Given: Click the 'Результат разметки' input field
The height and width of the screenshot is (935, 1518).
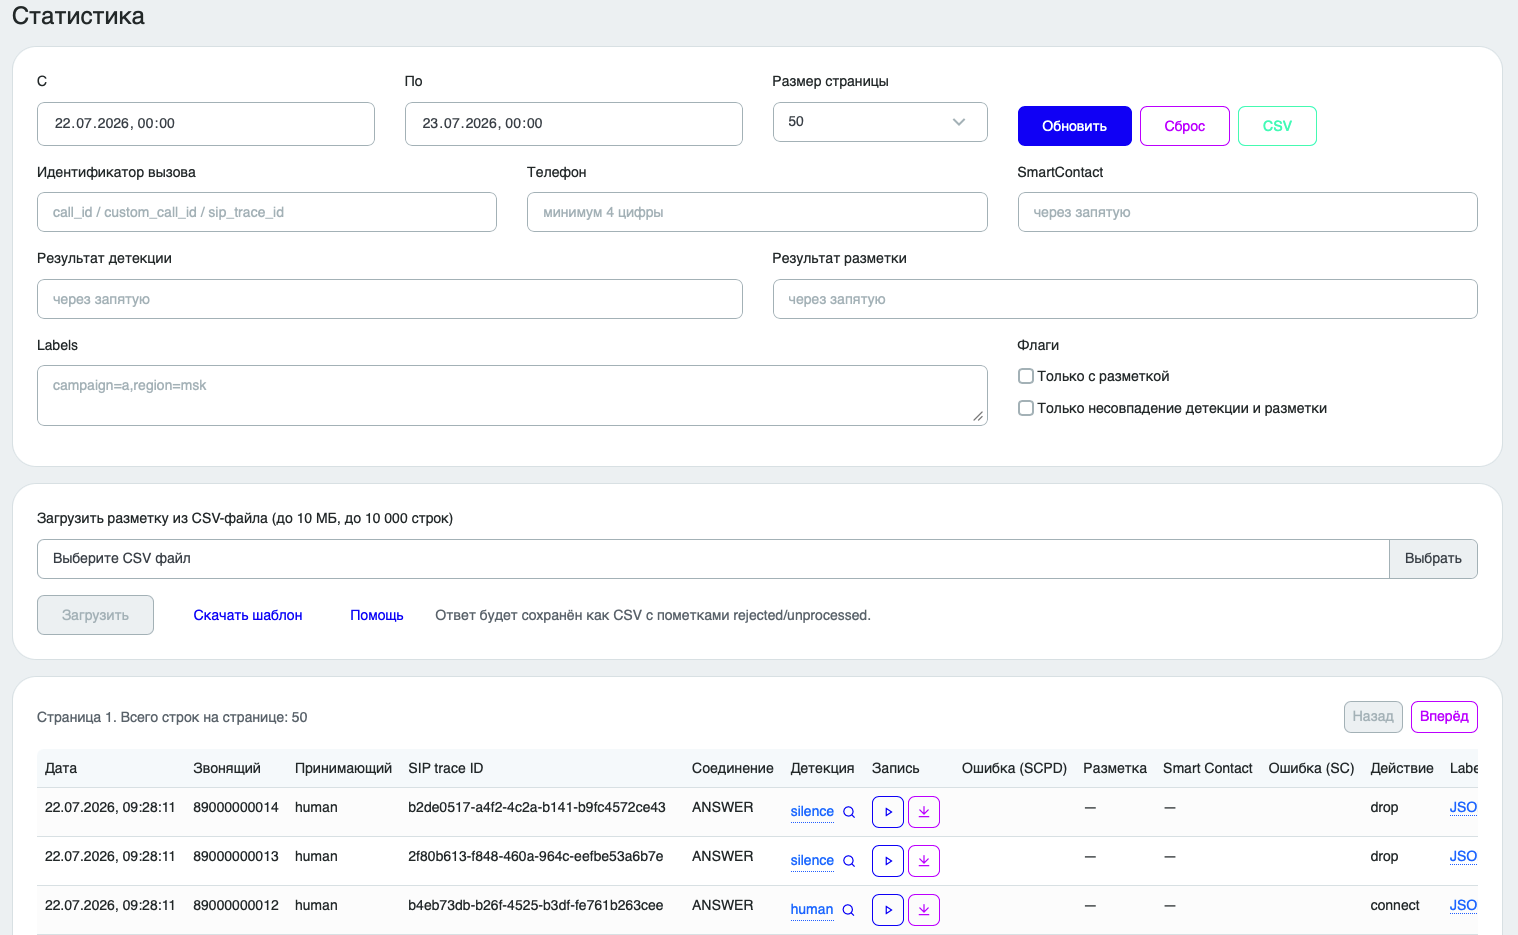Looking at the screenshot, I should pyautogui.click(x=1125, y=299).
